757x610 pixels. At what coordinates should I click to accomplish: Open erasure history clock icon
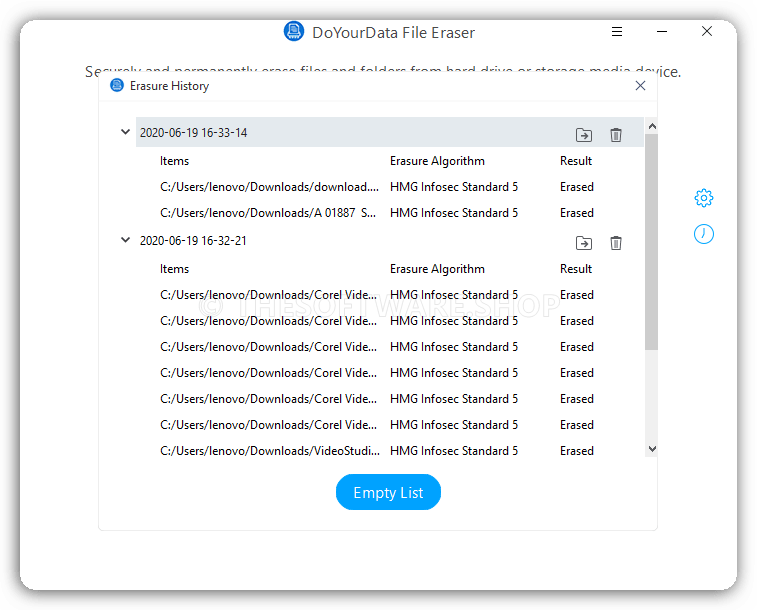pyautogui.click(x=703, y=234)
